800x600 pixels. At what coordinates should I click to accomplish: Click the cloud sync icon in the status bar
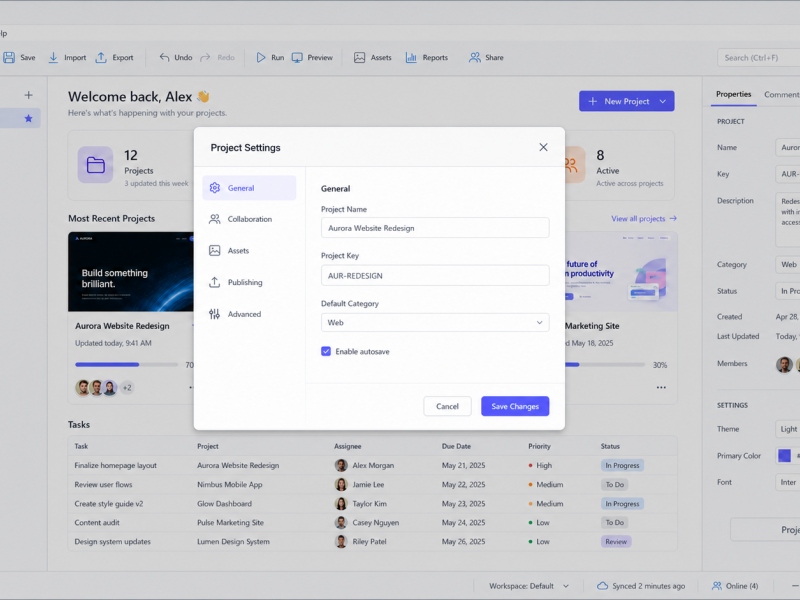[x=603, y=586]
